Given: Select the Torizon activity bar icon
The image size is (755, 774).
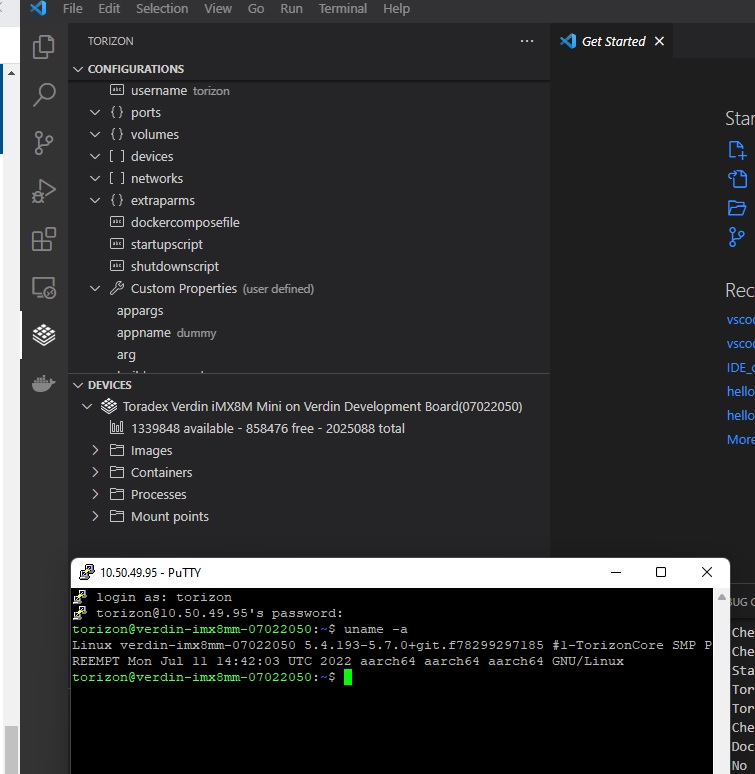Looking at the screenshot, I should tap(43, 335).
